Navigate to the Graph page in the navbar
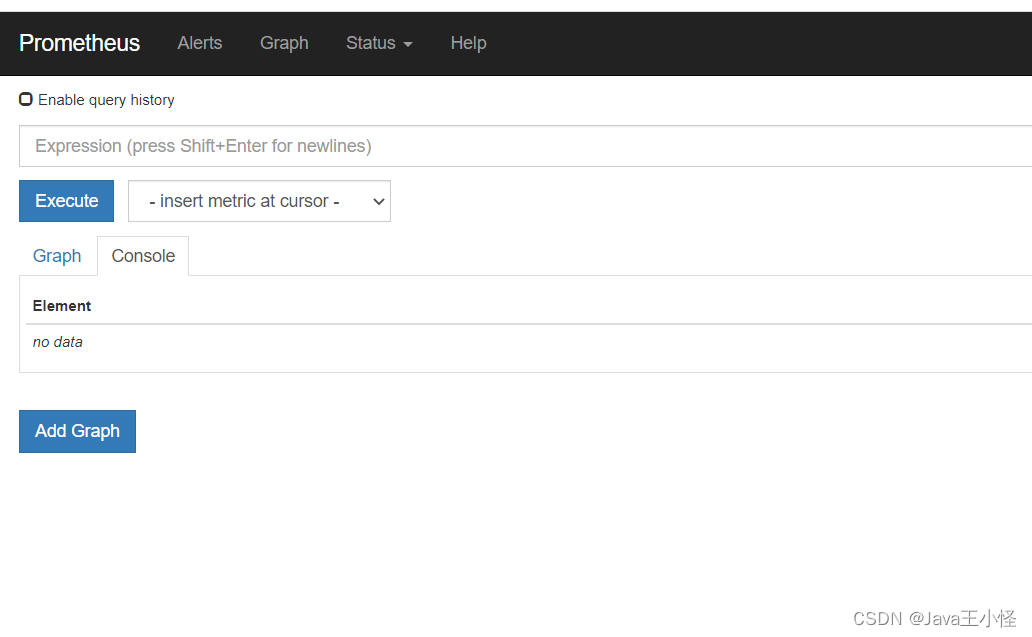This screenshot has height=637, width=1032. 284,43
